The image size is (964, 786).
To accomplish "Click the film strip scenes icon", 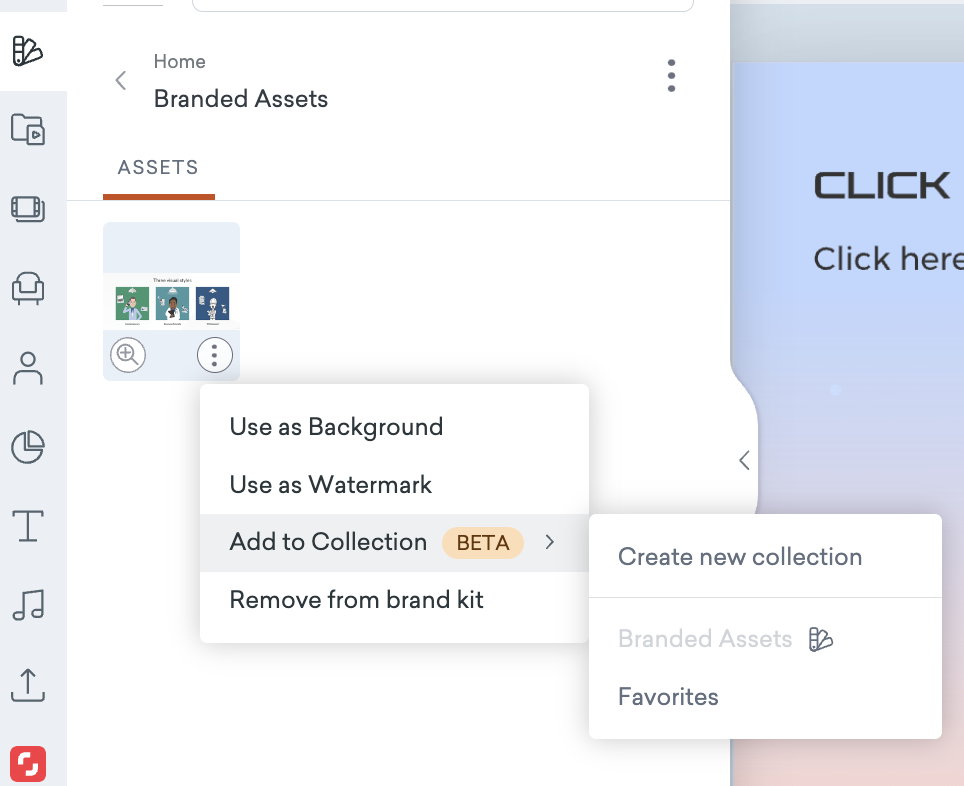I will pyautogui.click(x=27, y=208).
